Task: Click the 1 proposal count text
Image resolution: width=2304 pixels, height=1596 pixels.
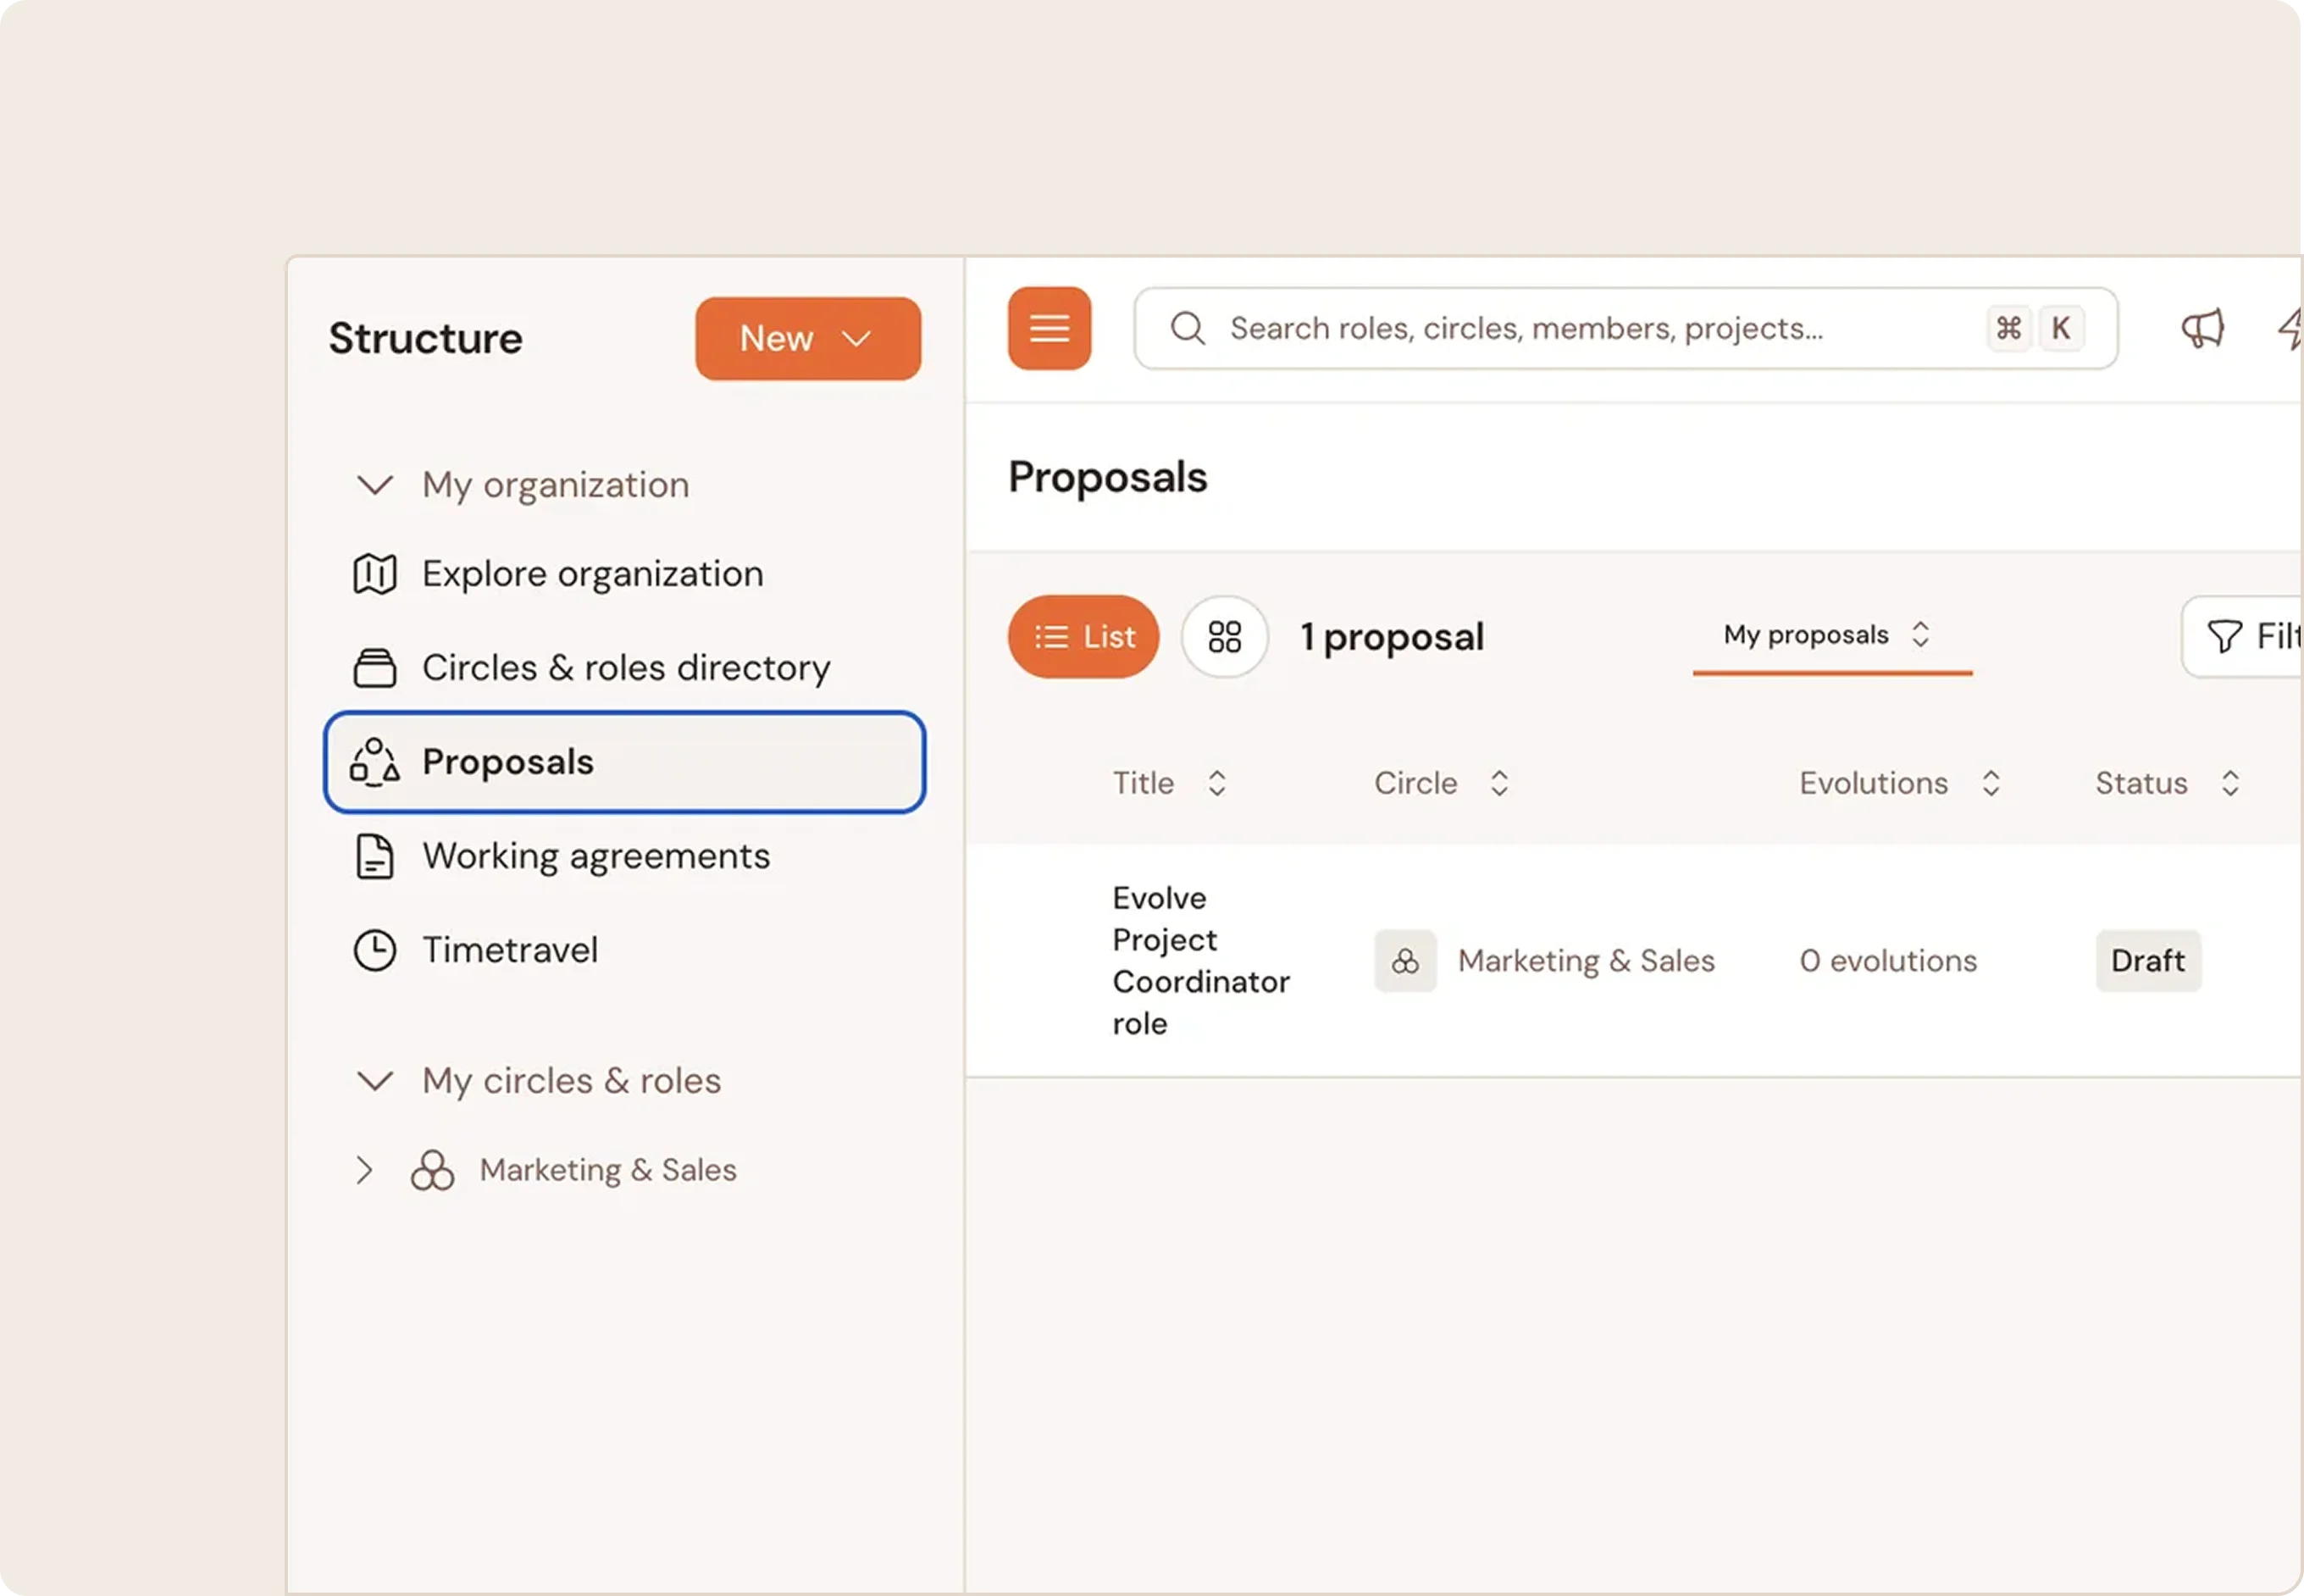Action: (1392, 637)
